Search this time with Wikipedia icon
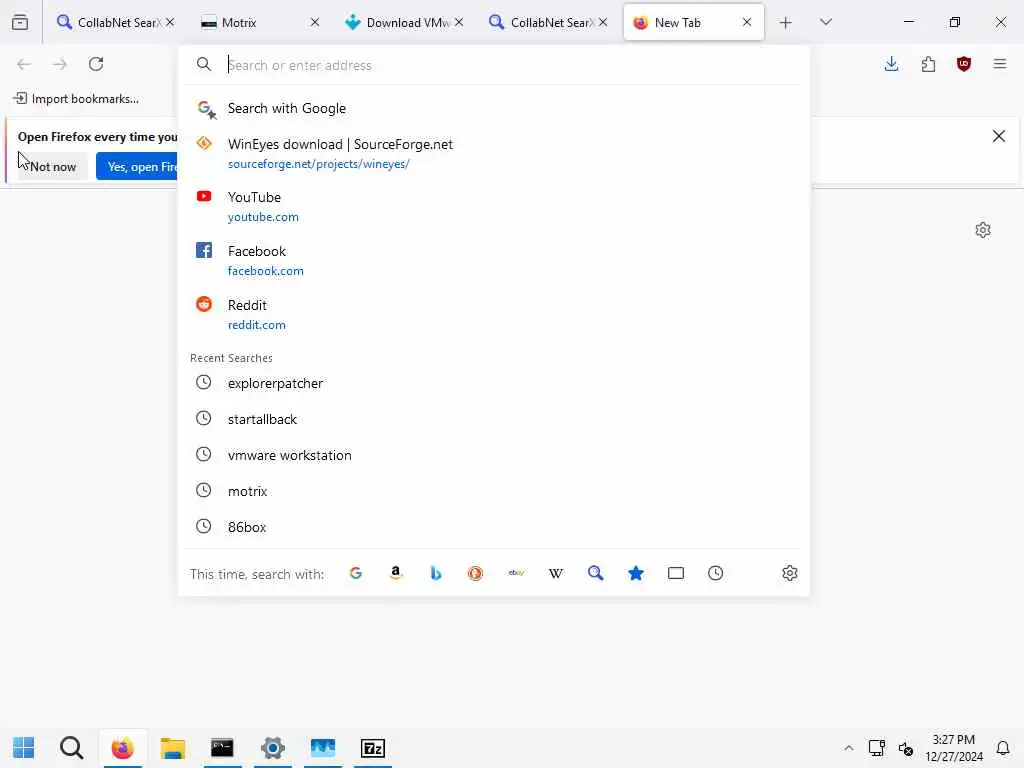1024x768 pixels. click(556, 573)
